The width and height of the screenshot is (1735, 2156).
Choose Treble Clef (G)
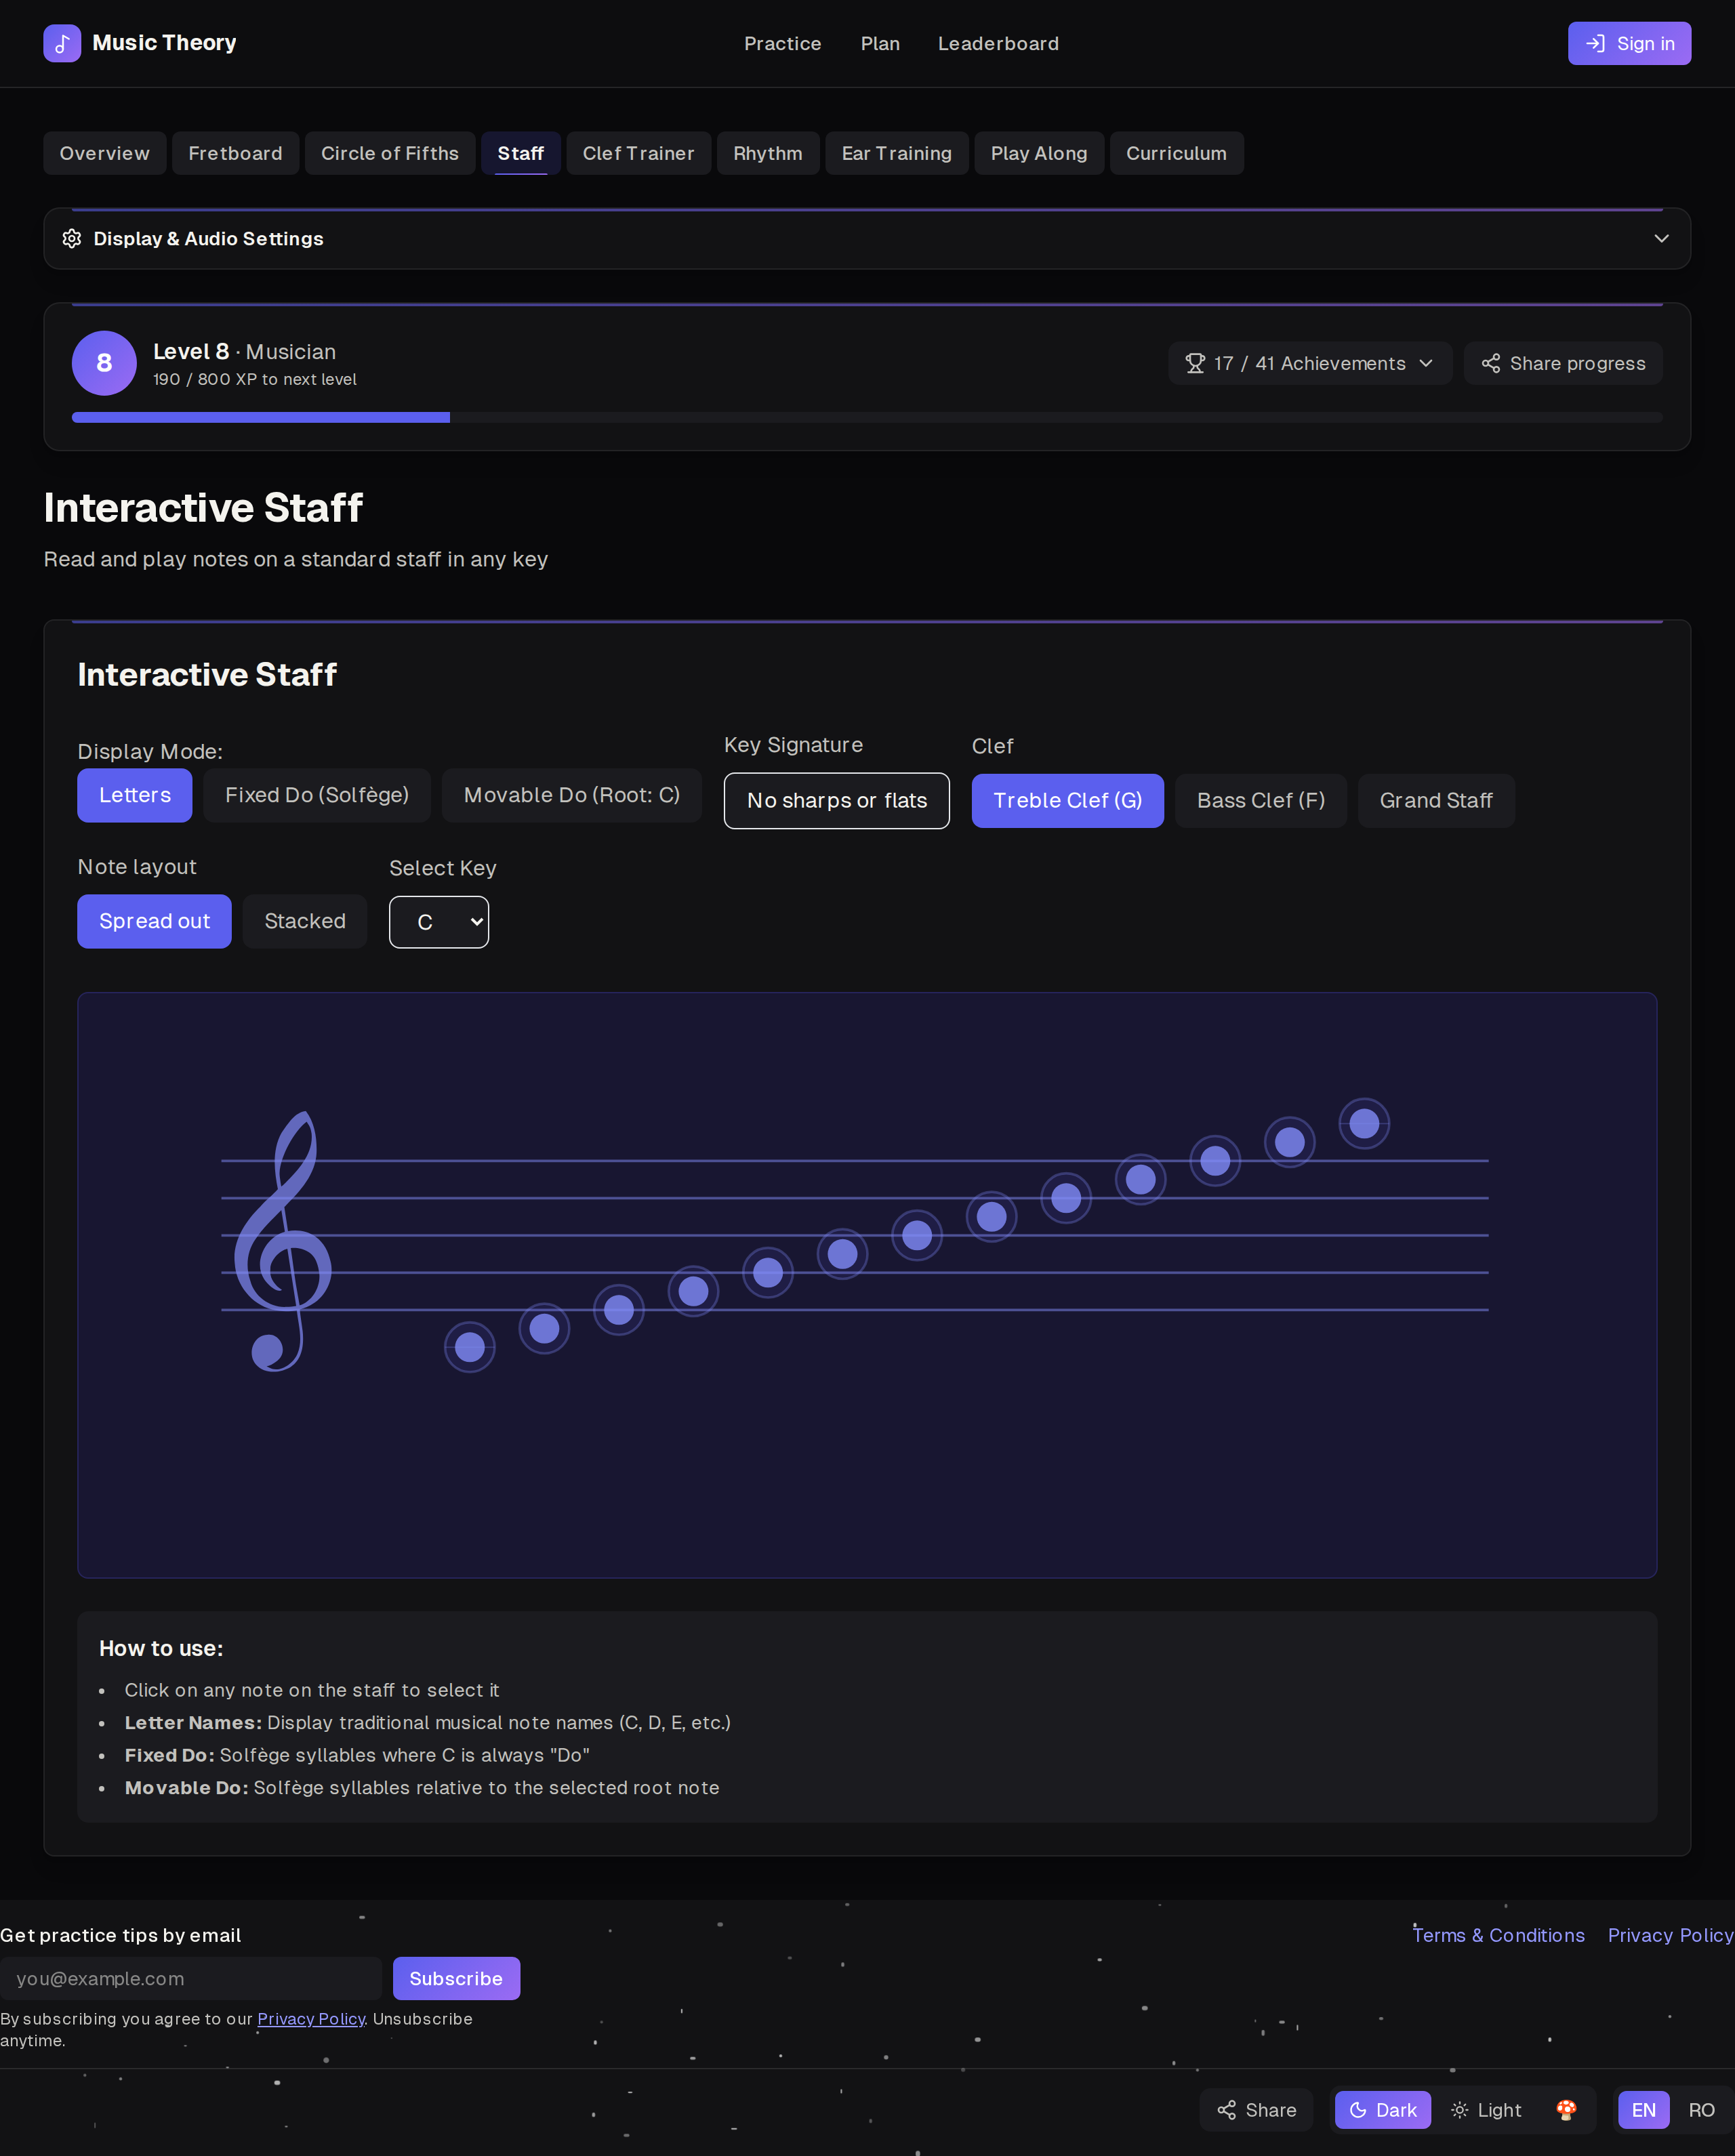tap(1067, 800)
